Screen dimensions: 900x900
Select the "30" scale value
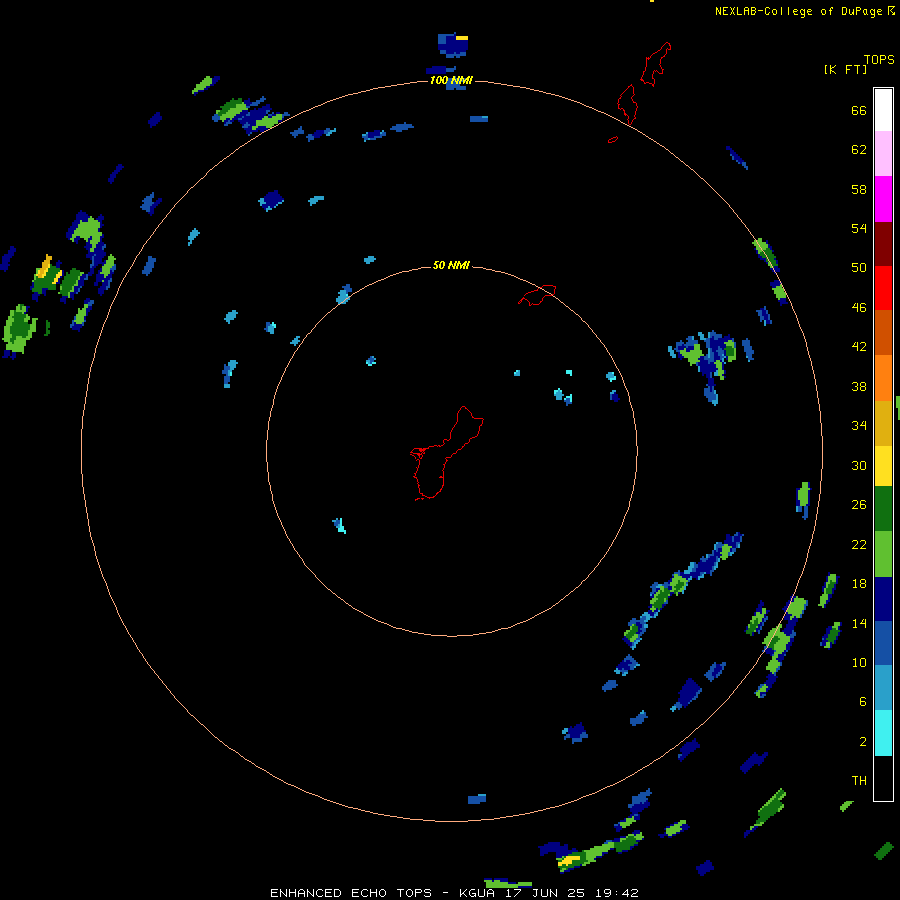pos(859,465)
